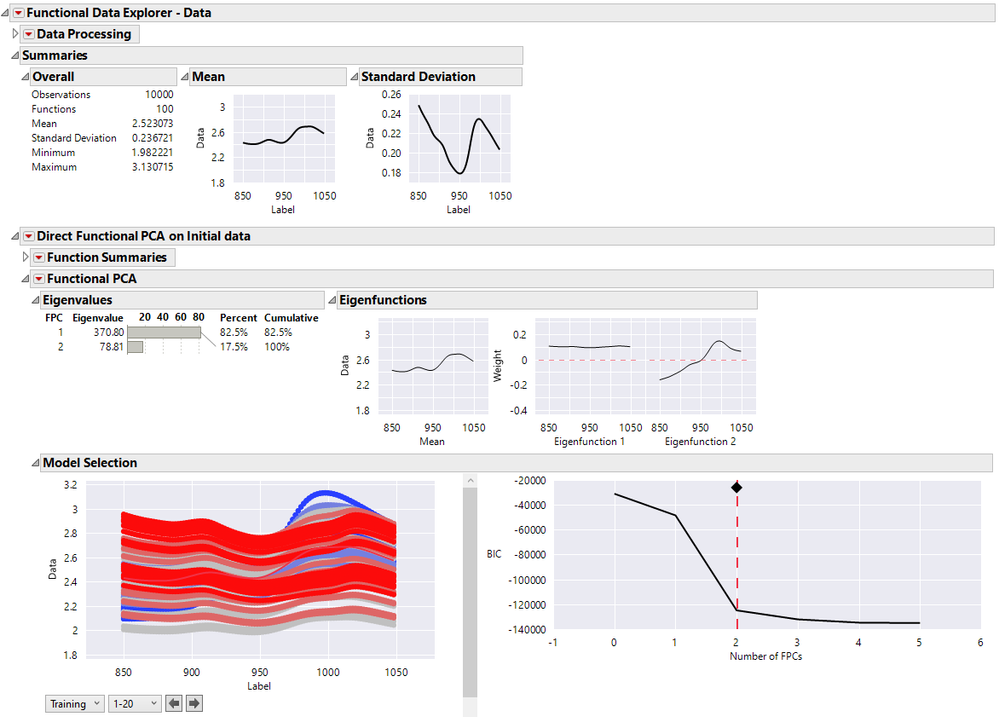This screenshot has height=717, width=999.
Task: Open Functional PCA red triangle menu
Action: pyautogui.click(x=39, y=279)
